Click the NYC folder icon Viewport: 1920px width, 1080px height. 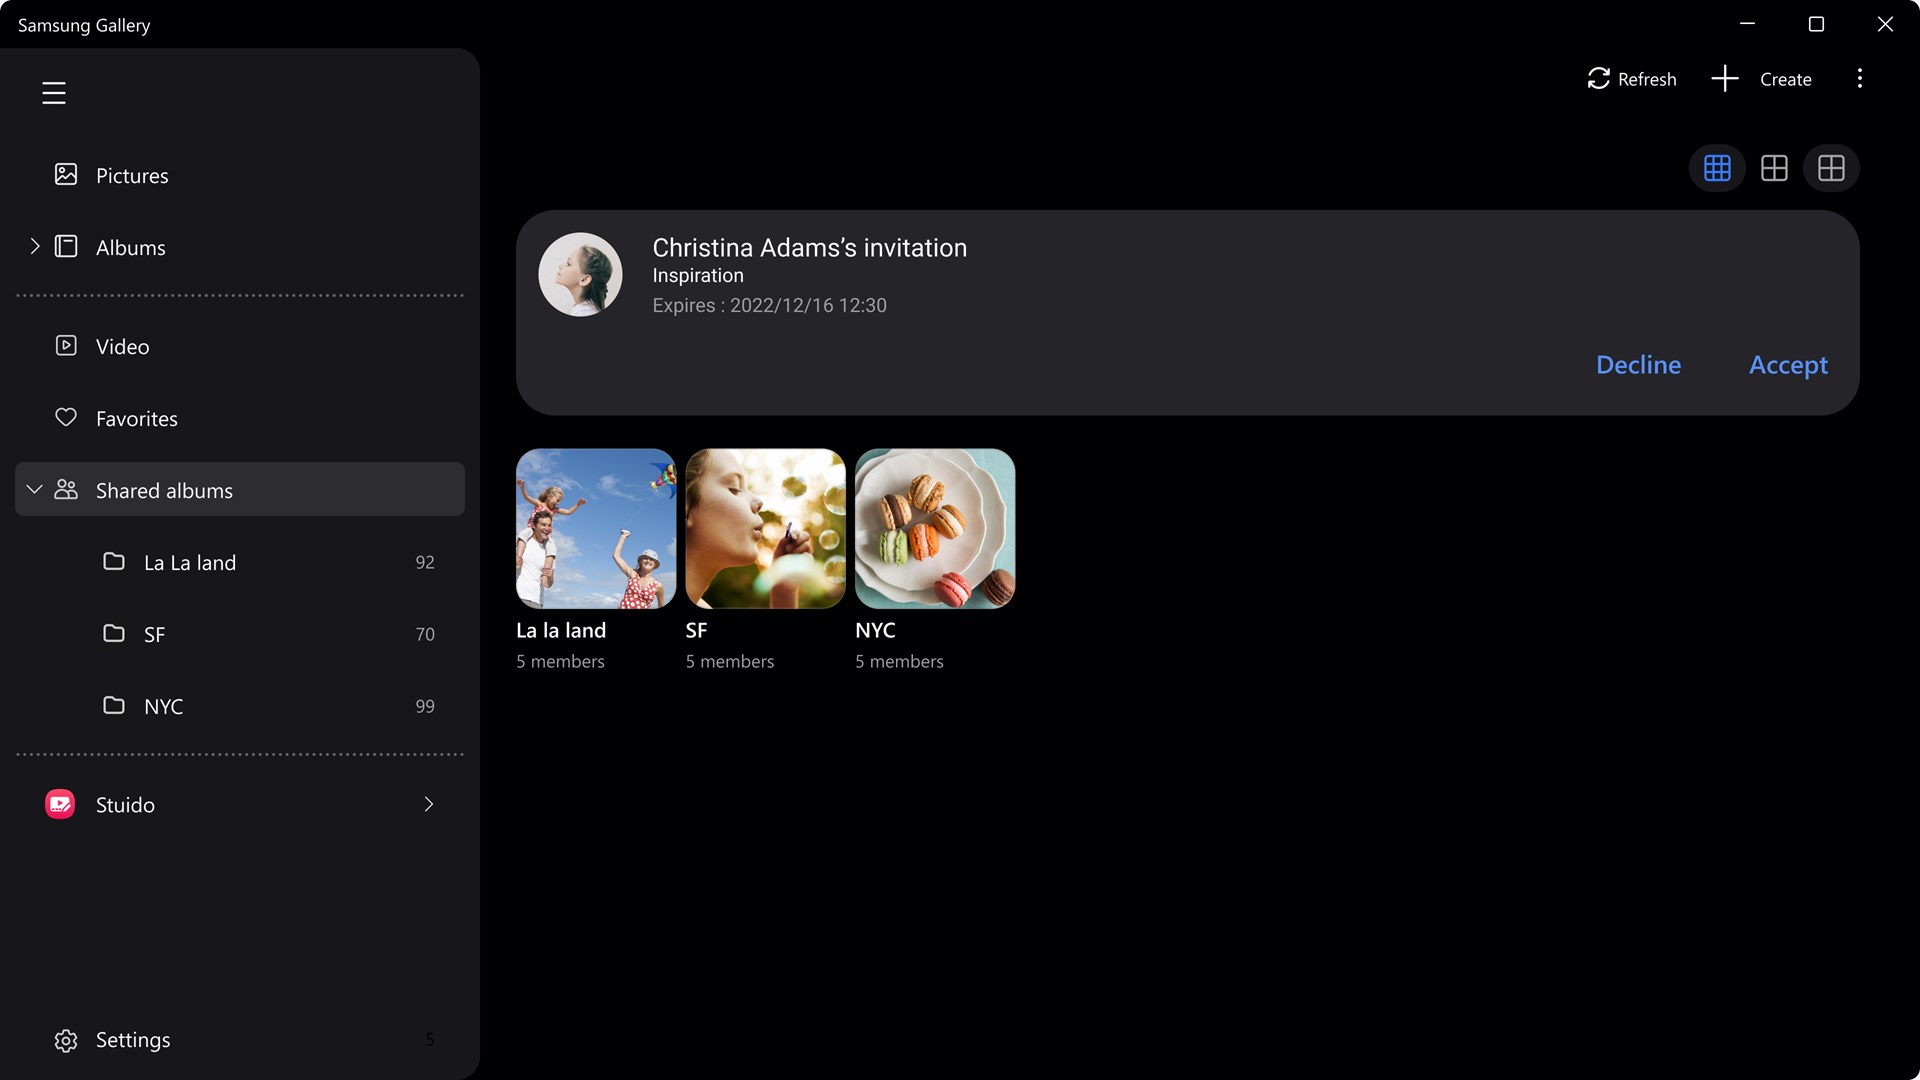pos(114,705)
